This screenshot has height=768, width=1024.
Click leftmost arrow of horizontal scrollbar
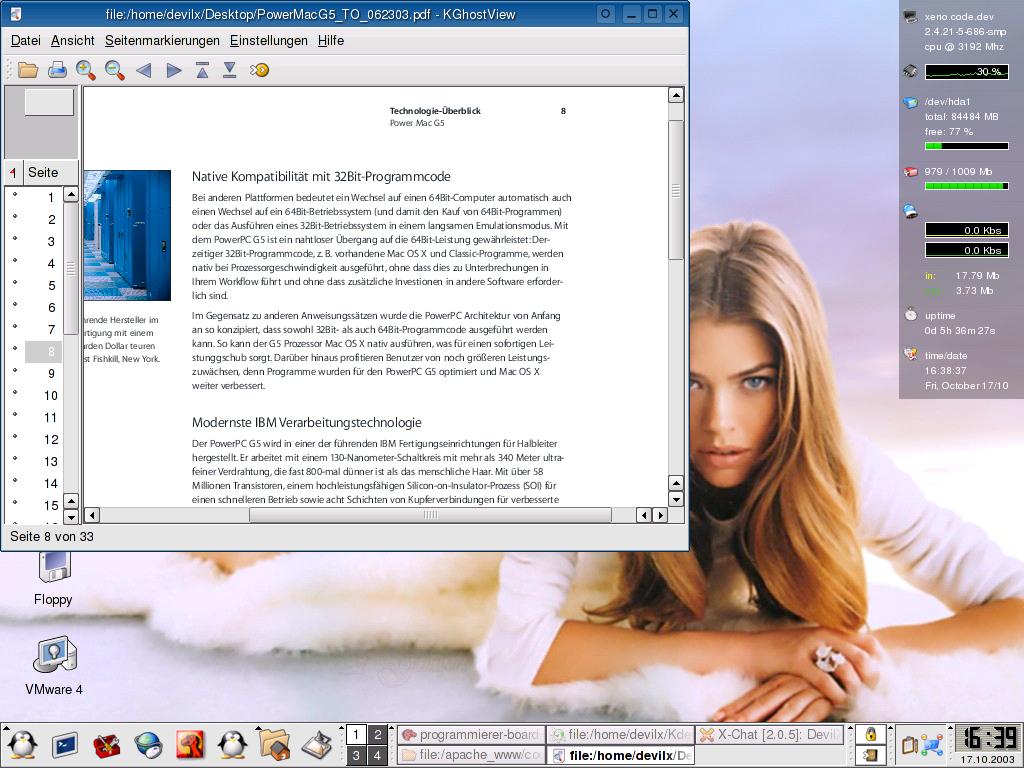pyautogui.click(x=92, y=515)
